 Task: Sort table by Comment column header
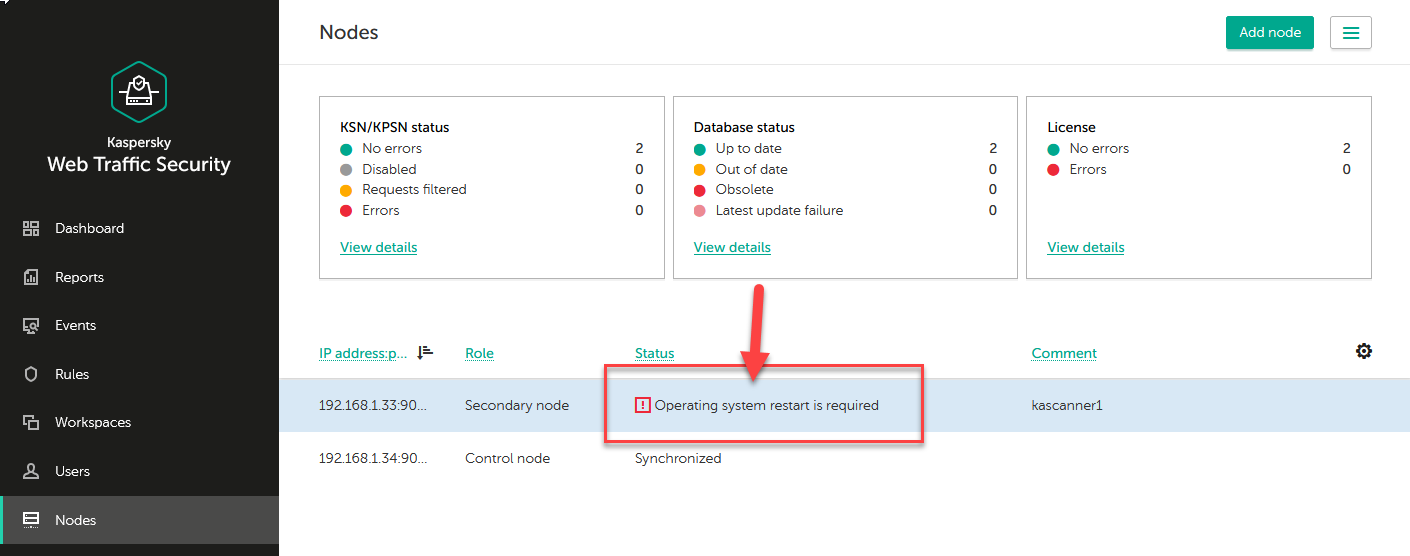[x=1064, y=353]
